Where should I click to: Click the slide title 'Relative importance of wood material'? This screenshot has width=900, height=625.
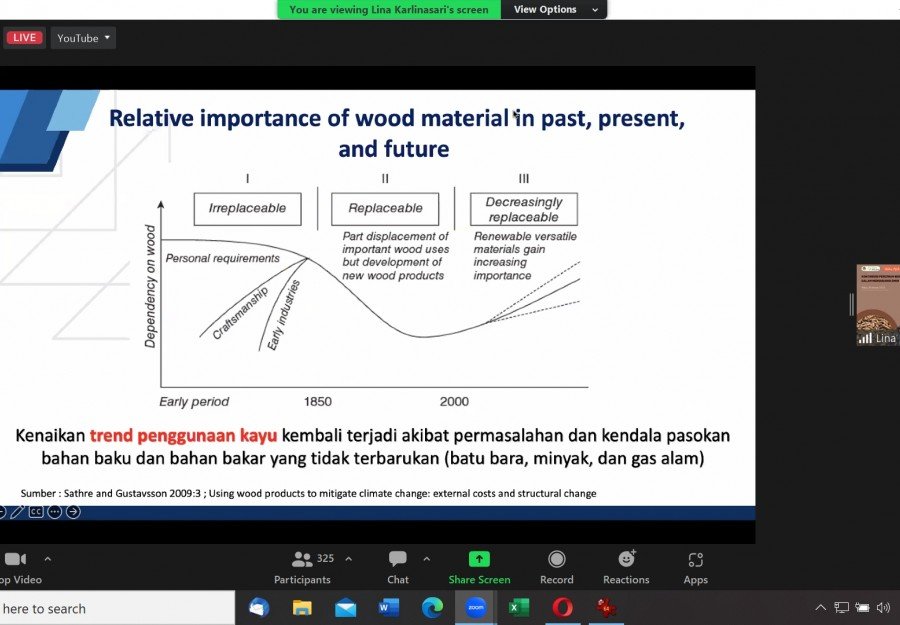(x=397, y=133)
